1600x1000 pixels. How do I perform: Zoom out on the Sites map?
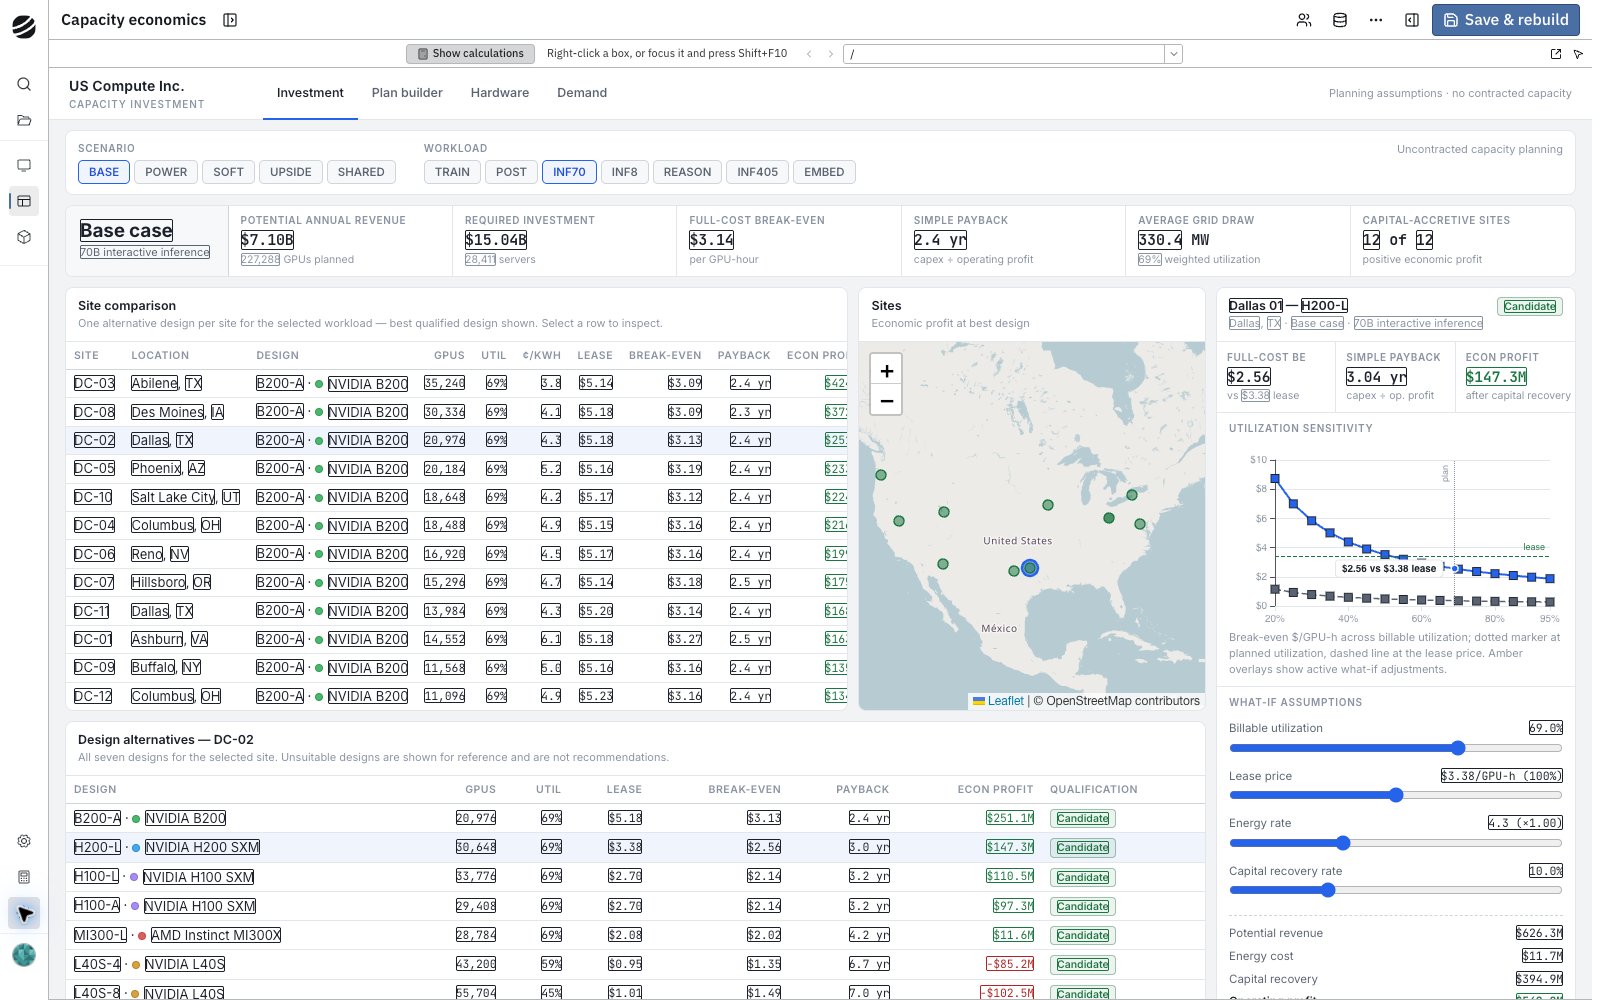(886, 400)
